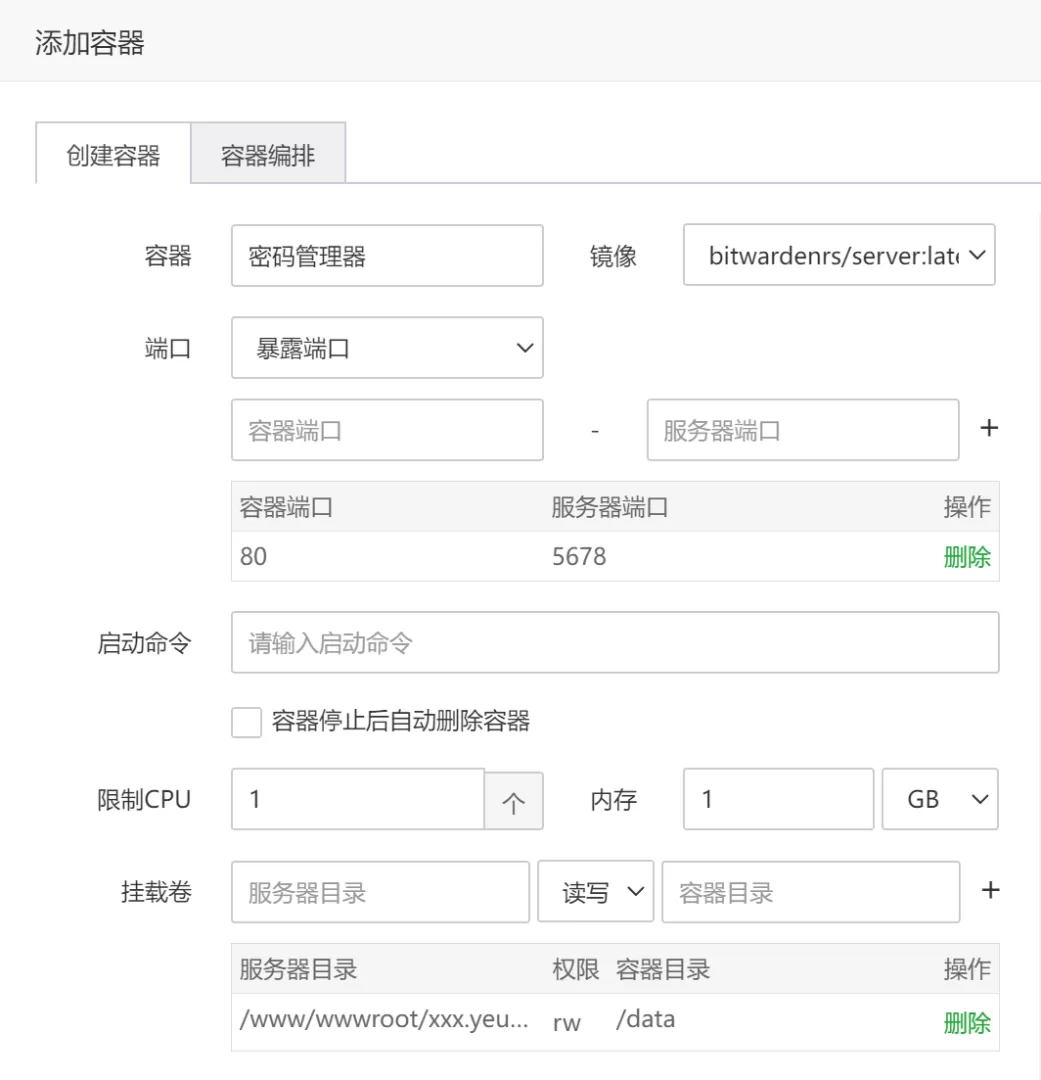The width and height of the screenshot is (1041, 1080).
Task: Switch to the 容器编排 tab
Action: click(x=268, y=155)
